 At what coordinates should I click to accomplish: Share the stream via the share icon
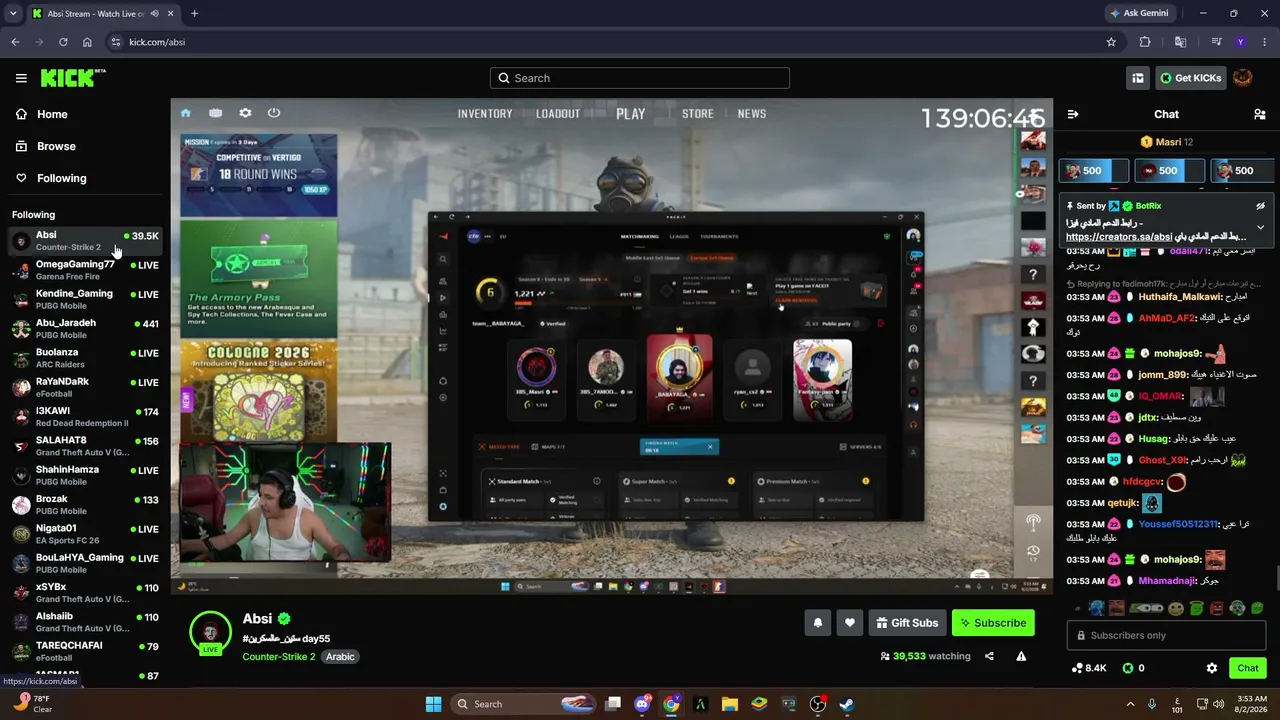[989, 656]
